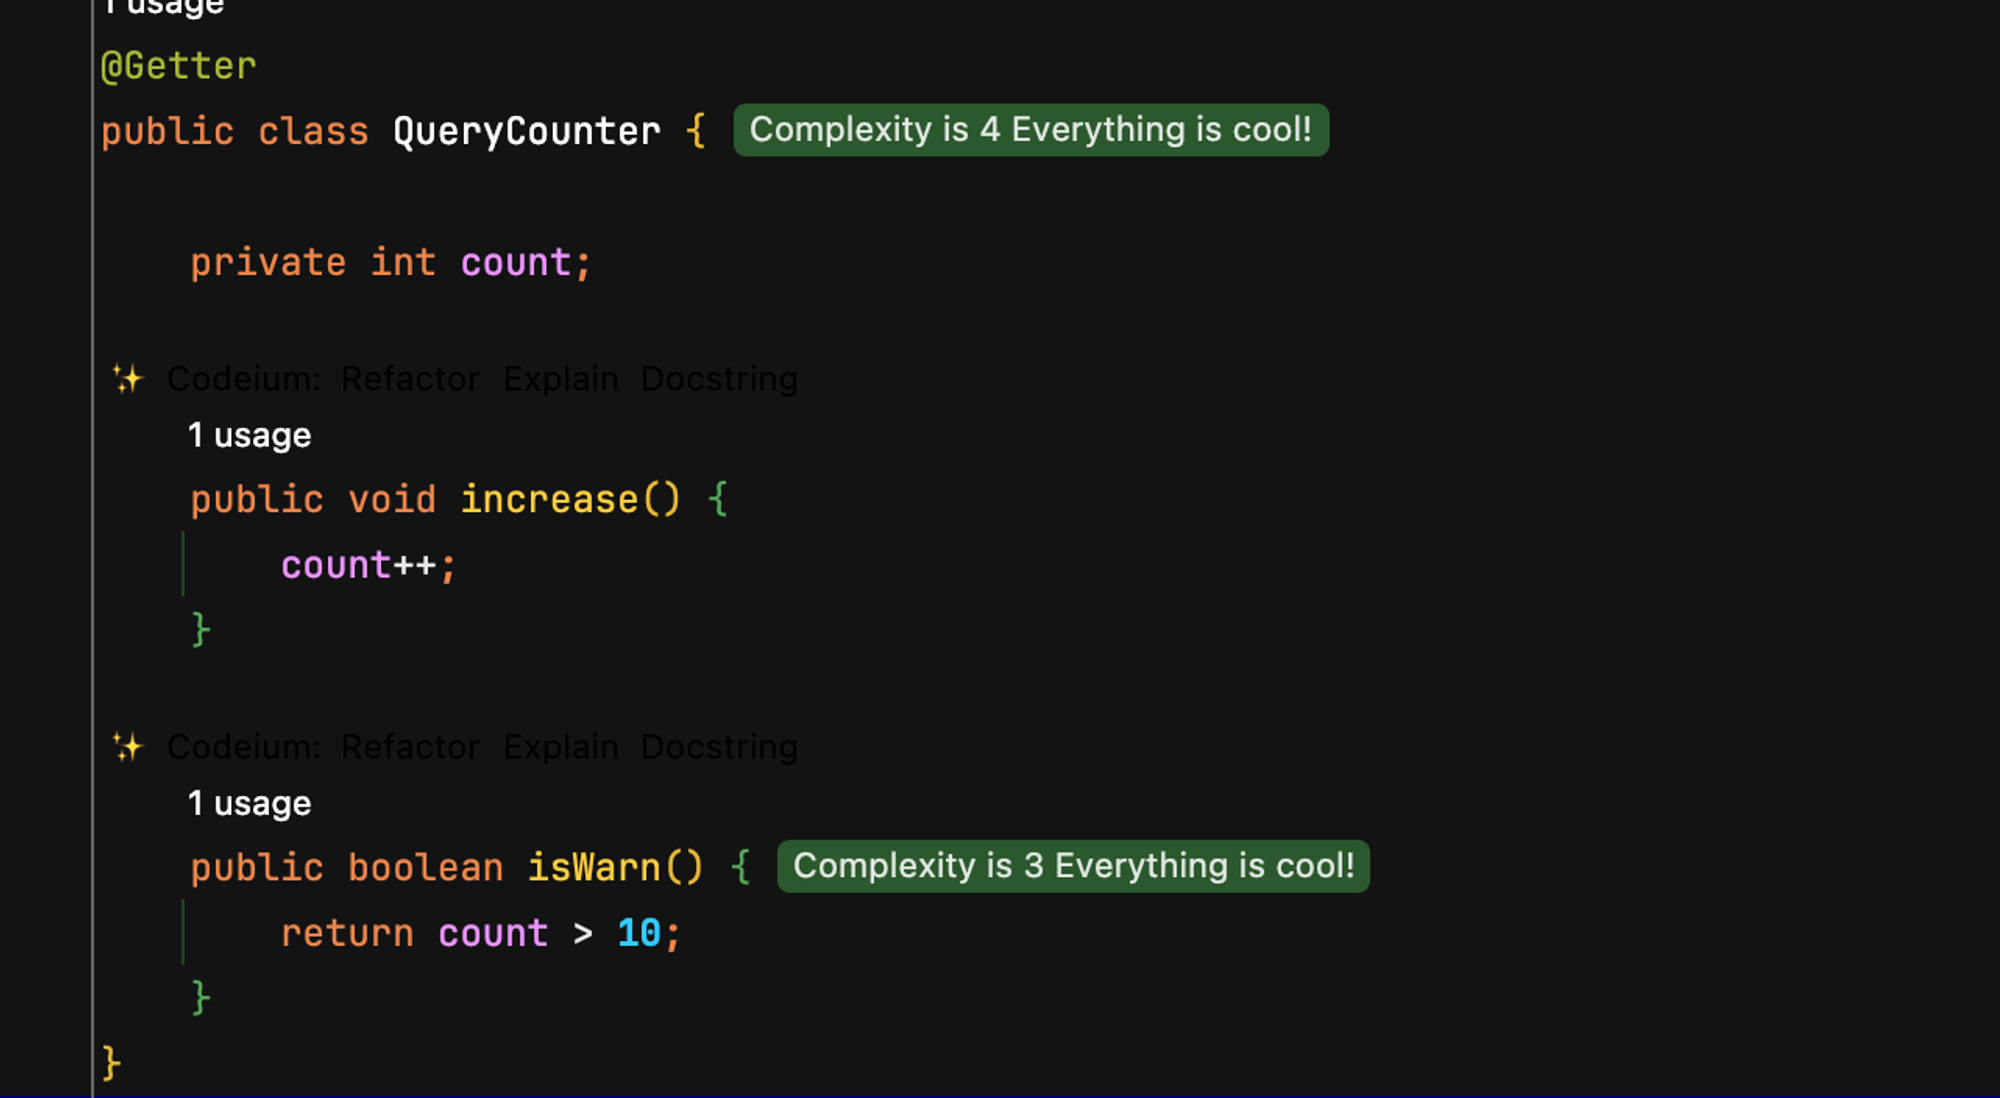The width and height of the screenshot is (2000, 1098).
Task: Place the cursor on the 'count' field declaration
Action: click(515, 263)
